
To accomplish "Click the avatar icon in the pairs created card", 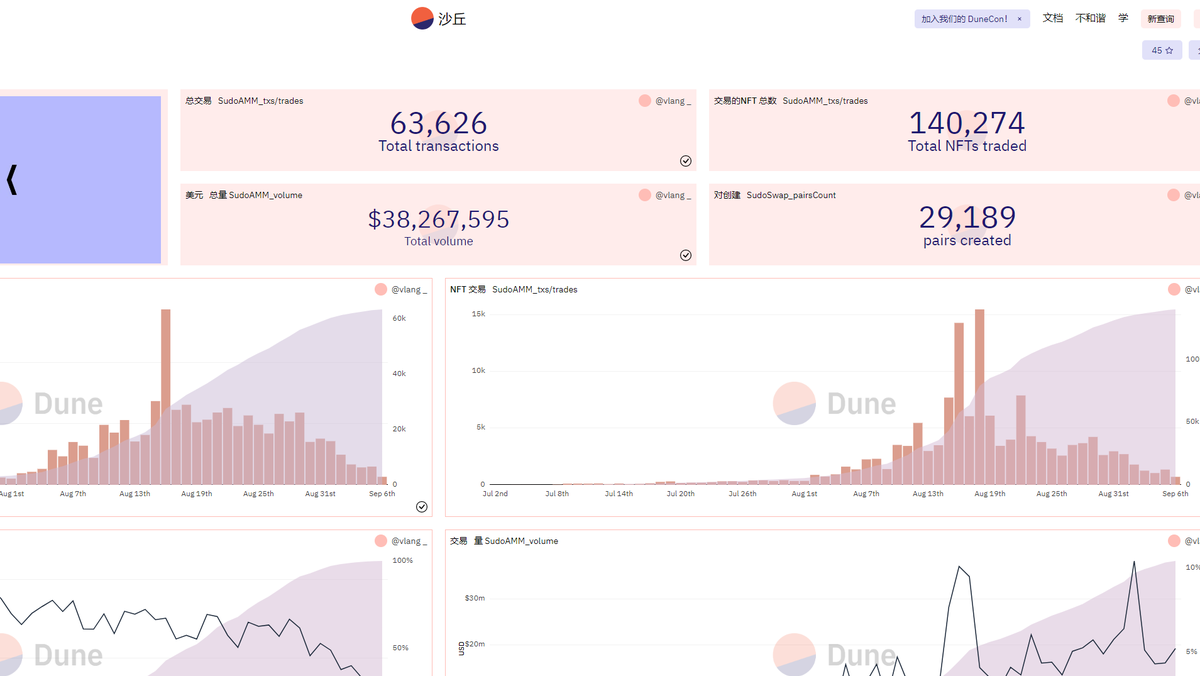I will coord(1174,195).
